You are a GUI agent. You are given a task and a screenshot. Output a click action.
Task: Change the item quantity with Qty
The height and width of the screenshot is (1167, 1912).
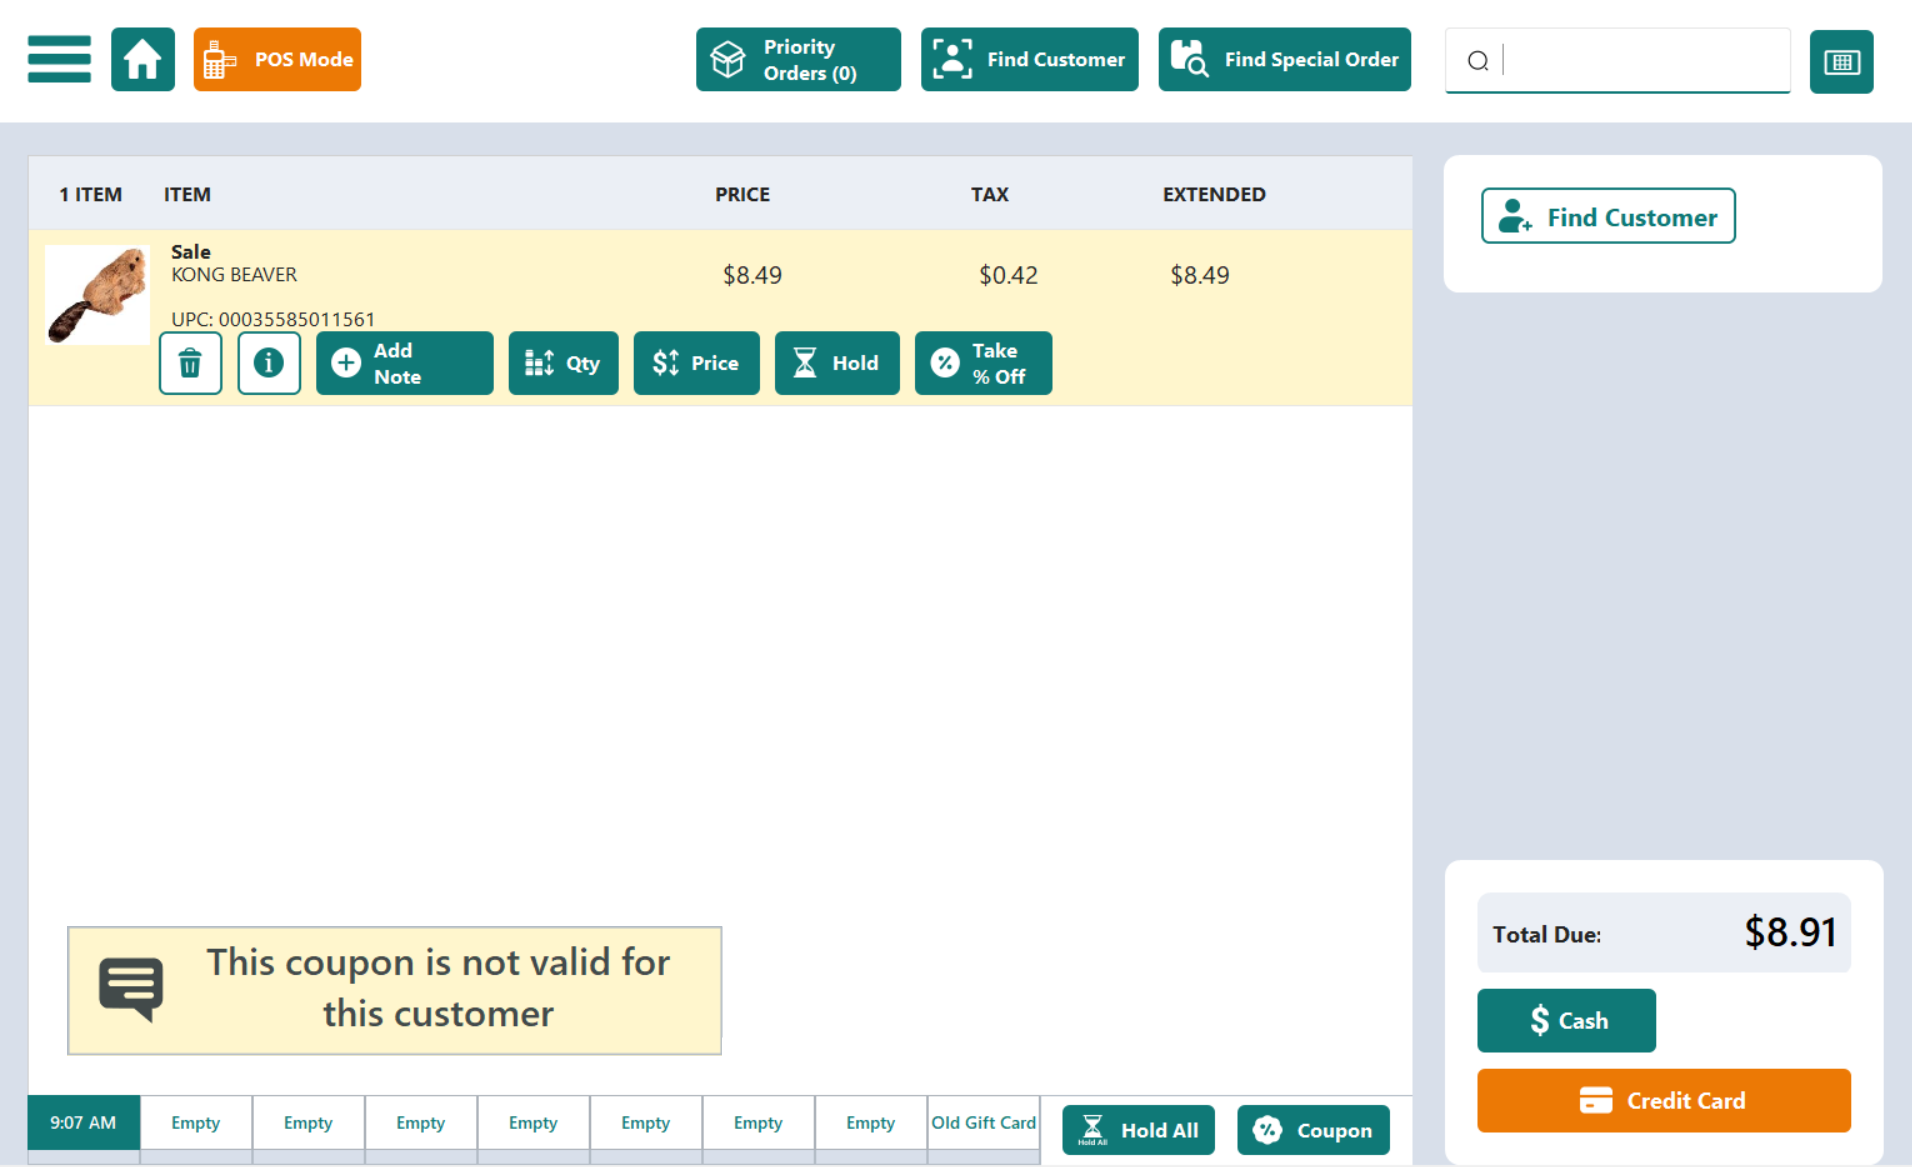coord(563,363)
